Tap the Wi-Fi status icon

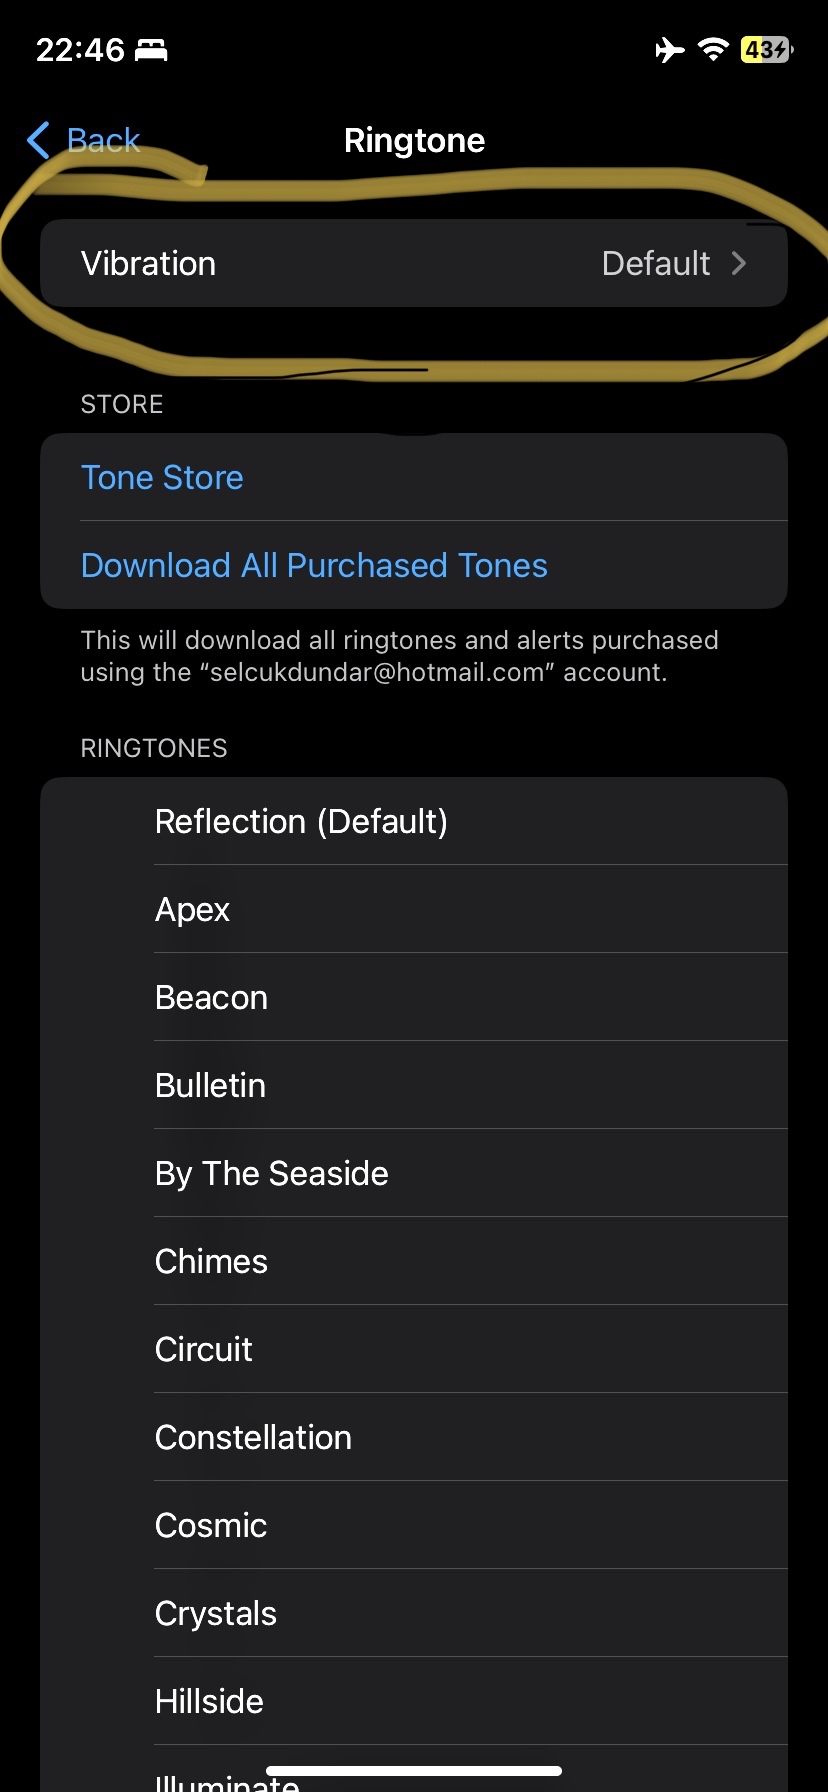pos(713,49)
